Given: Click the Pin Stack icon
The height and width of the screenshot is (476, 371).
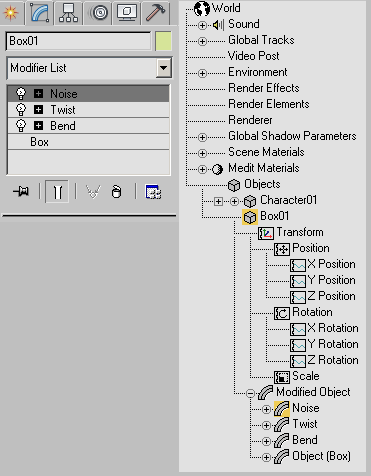Looking at the screenshot, I should pos(21,191).
